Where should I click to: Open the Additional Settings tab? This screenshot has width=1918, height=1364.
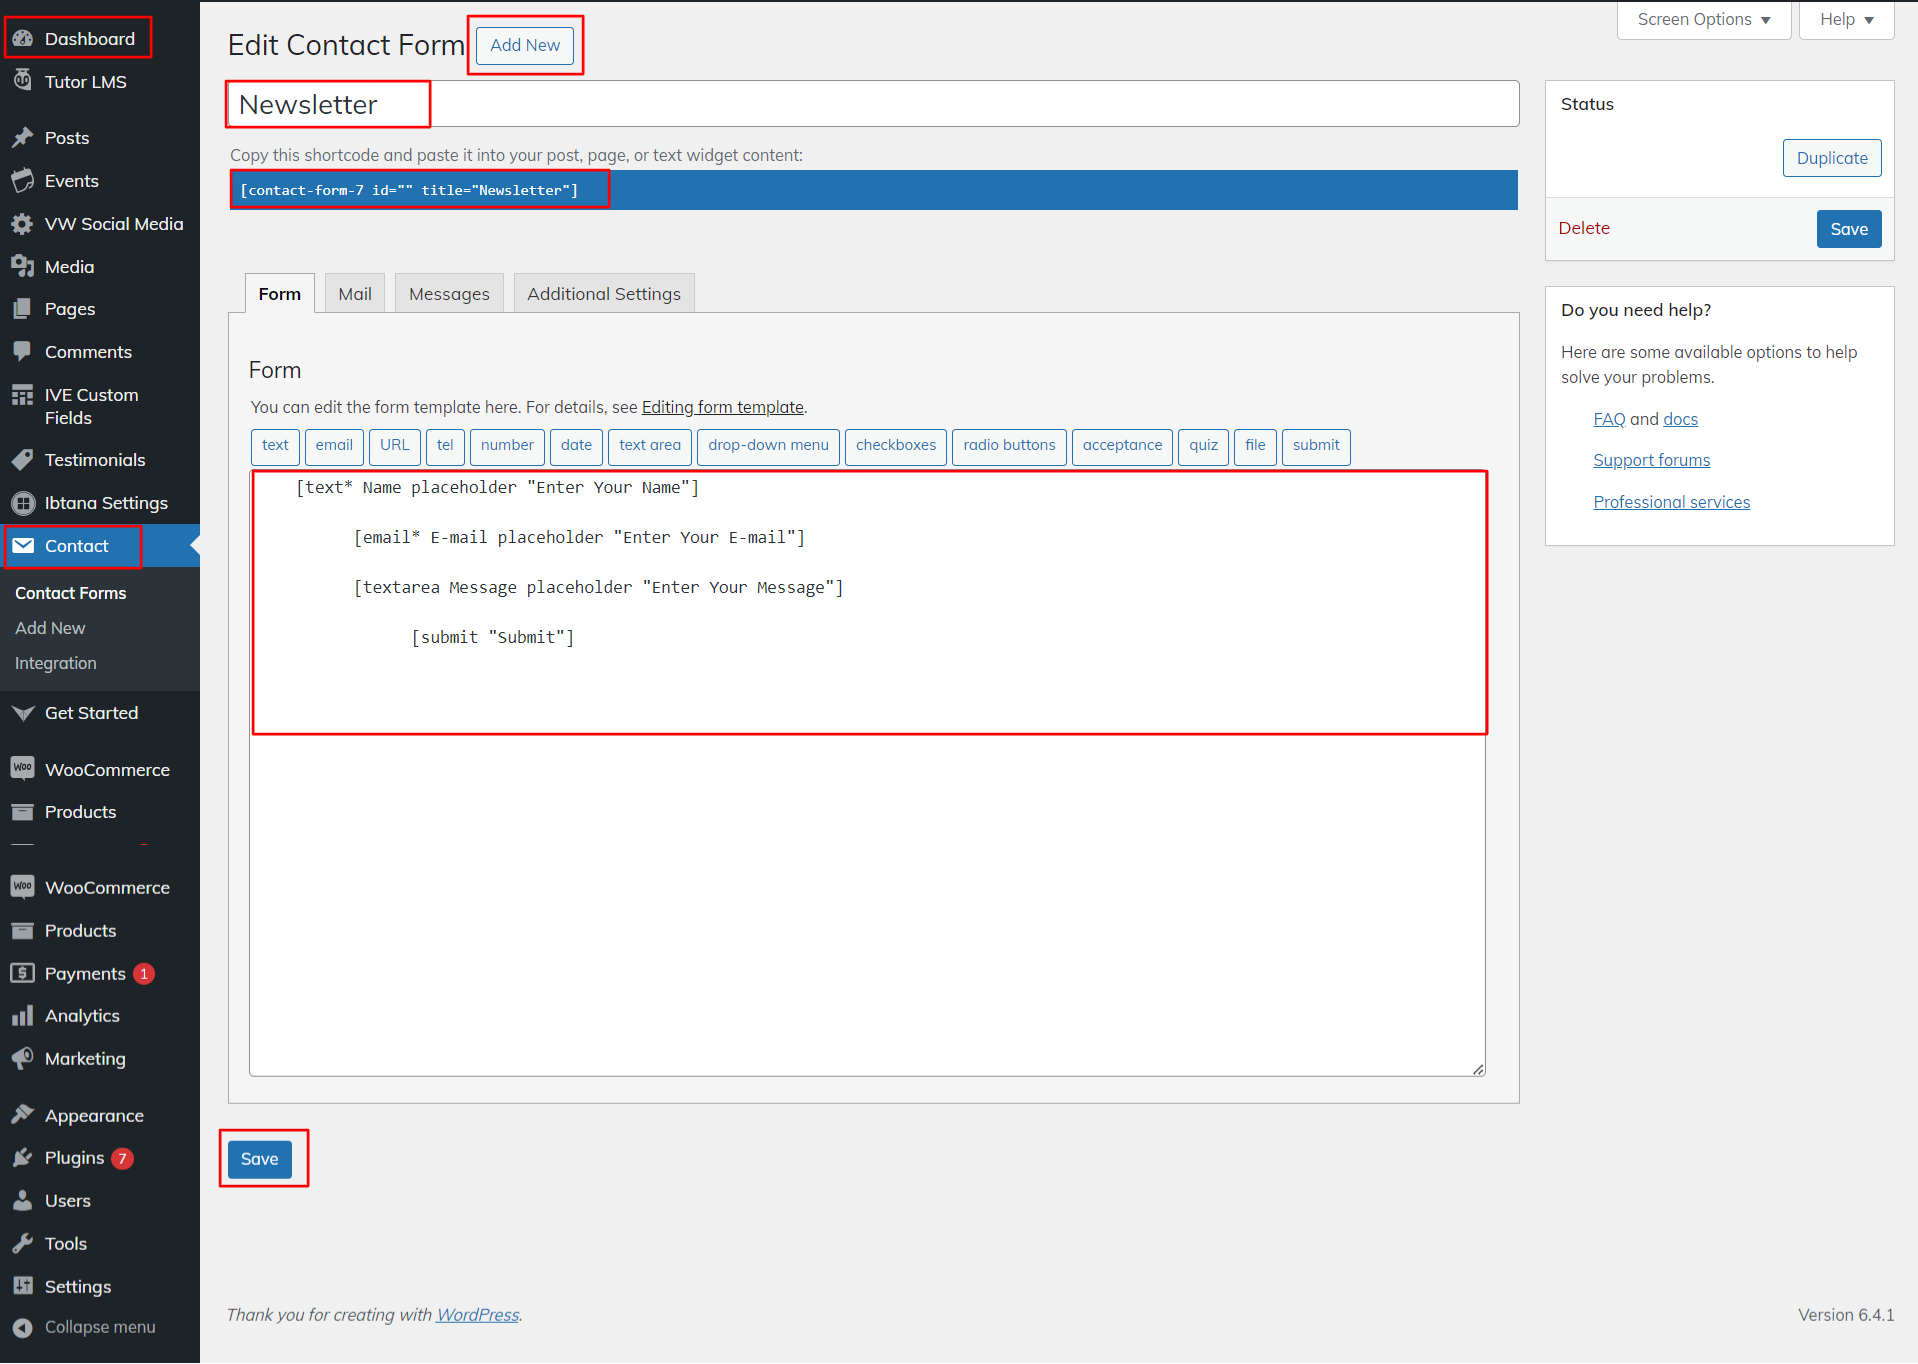tap(603, 294)
